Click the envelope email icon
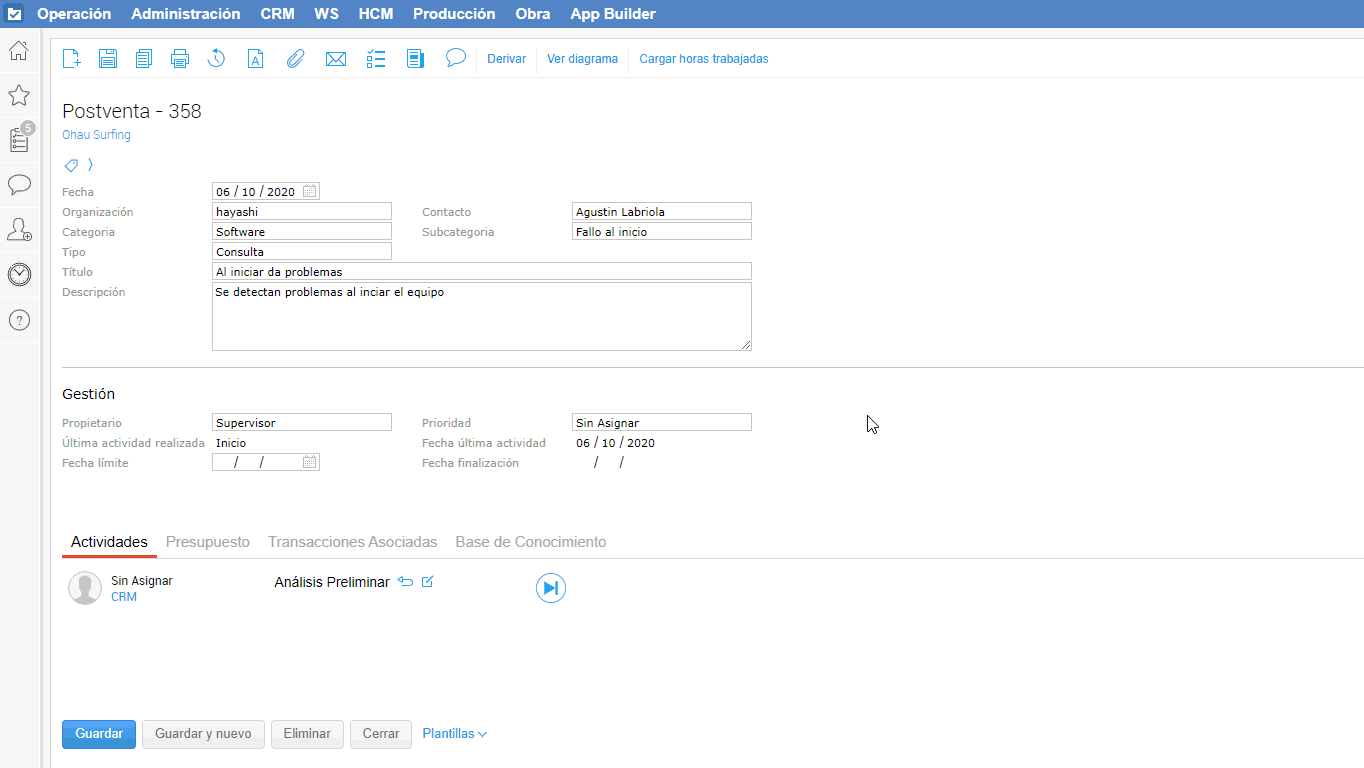 336,59
